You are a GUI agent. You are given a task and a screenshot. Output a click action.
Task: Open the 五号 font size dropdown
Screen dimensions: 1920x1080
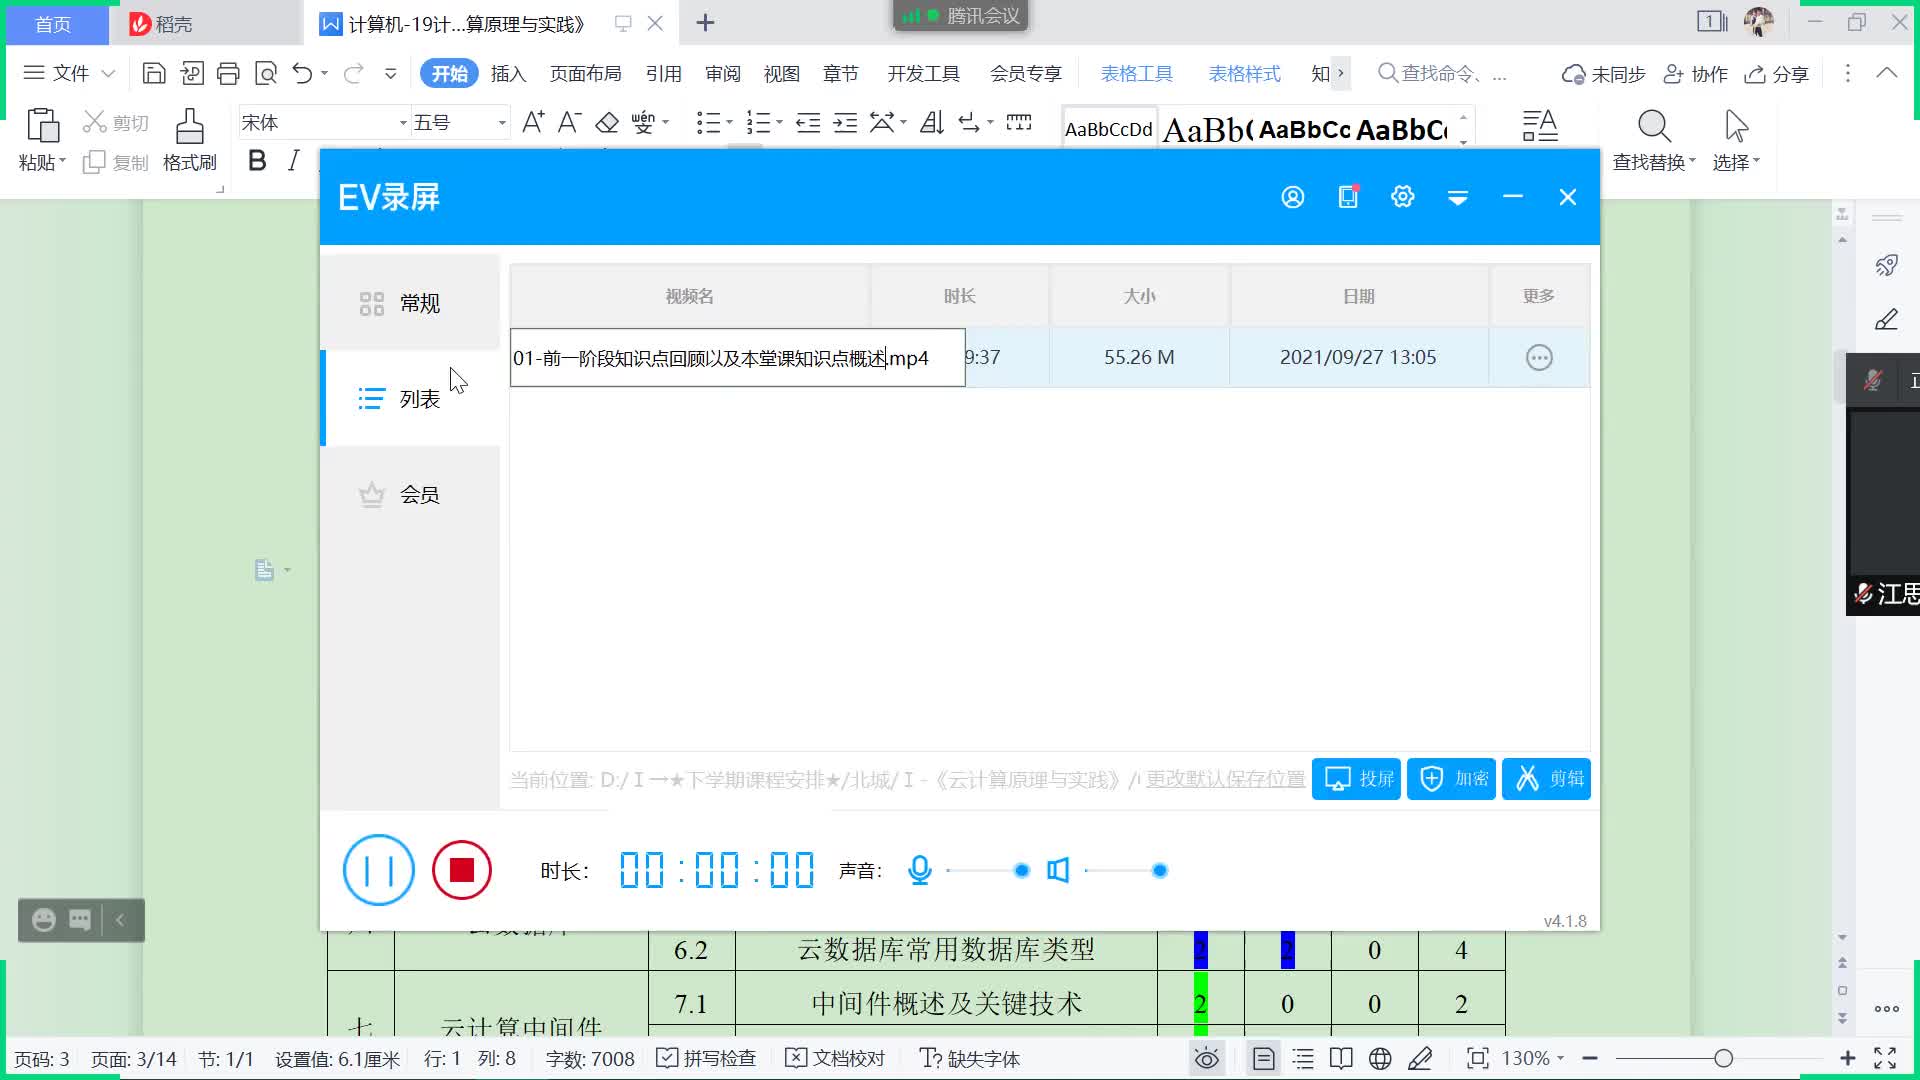(501, 123)
